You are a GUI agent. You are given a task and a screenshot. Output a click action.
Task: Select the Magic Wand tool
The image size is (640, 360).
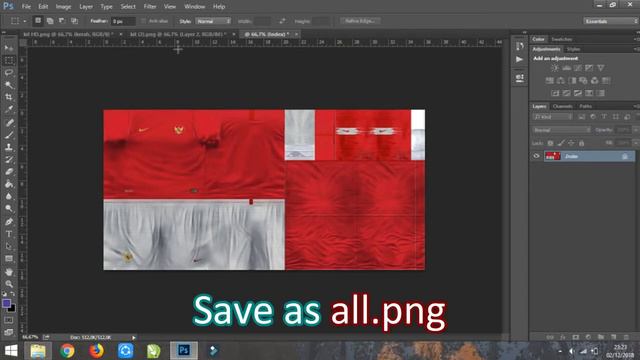9,85
